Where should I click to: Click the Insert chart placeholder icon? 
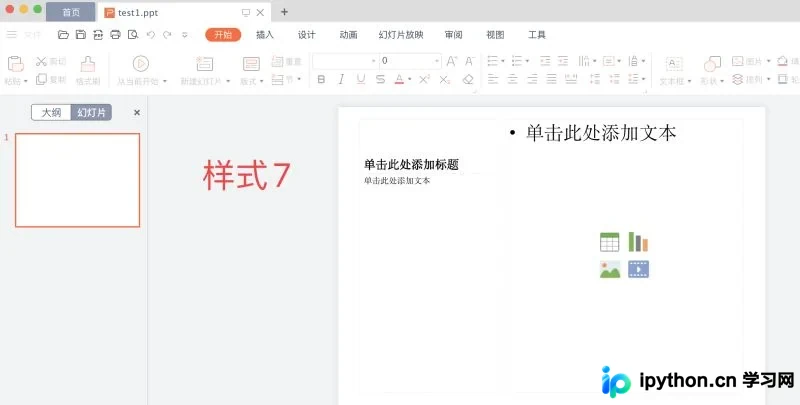pyautogui.click(x=638, y=242)
